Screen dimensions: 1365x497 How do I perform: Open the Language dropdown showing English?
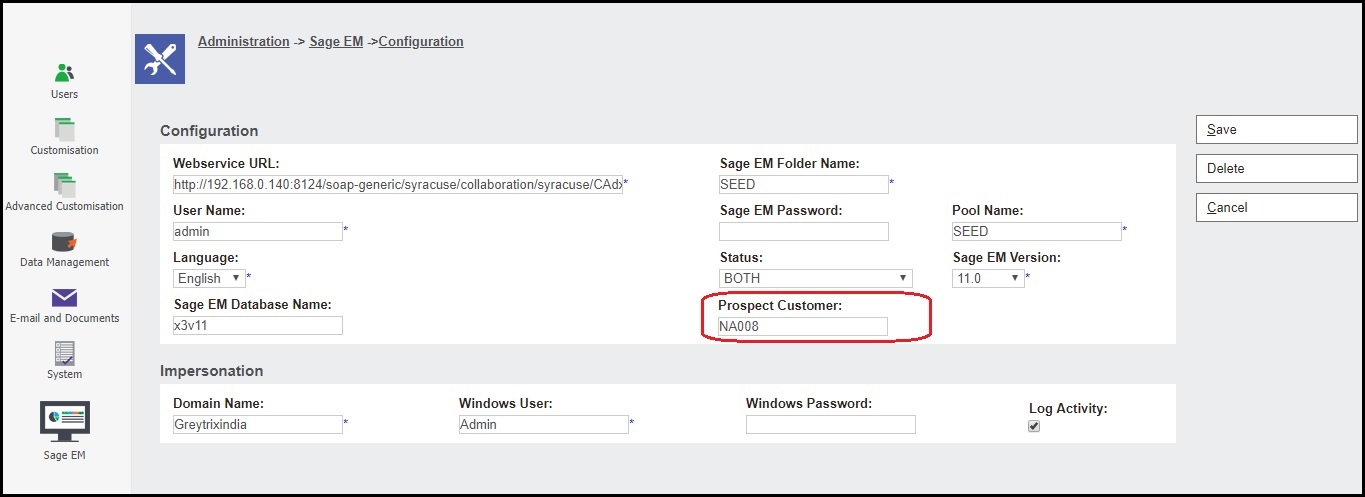point(209,278)
